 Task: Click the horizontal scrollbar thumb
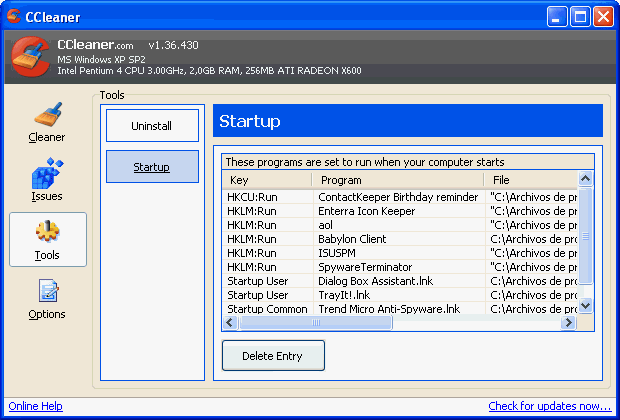(316, 322)
